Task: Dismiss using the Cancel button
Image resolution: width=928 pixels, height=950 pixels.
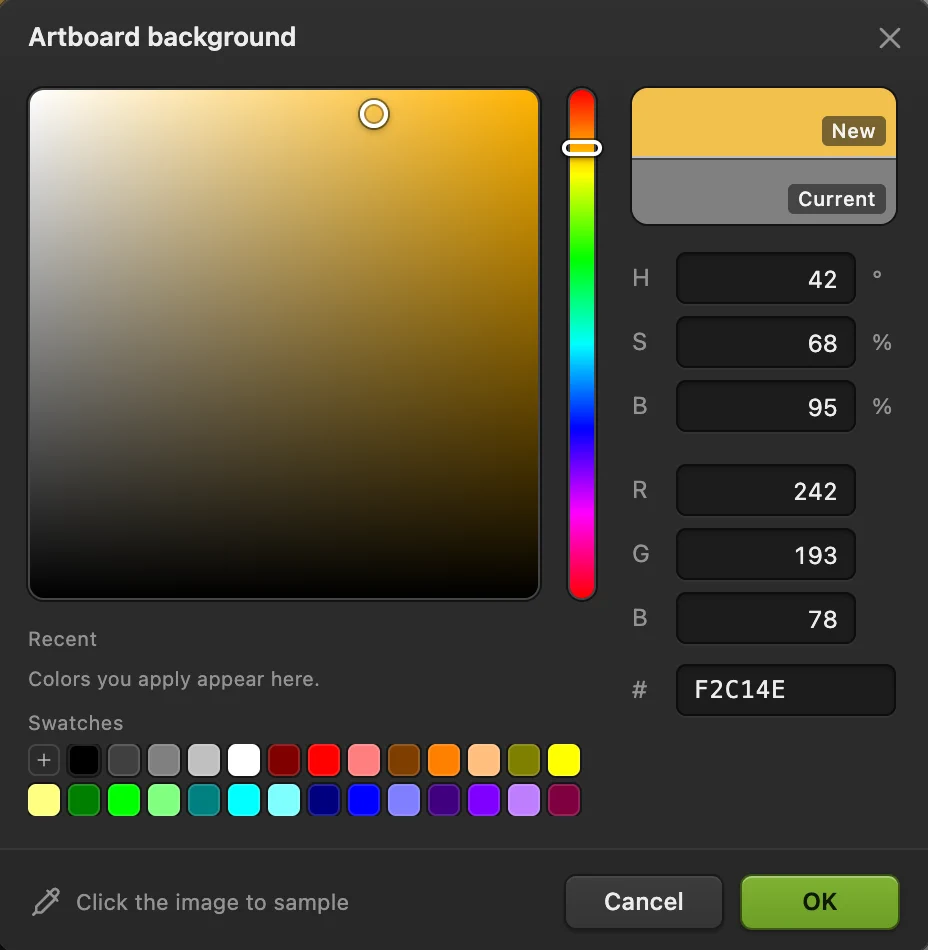Action: click(644, 902)
